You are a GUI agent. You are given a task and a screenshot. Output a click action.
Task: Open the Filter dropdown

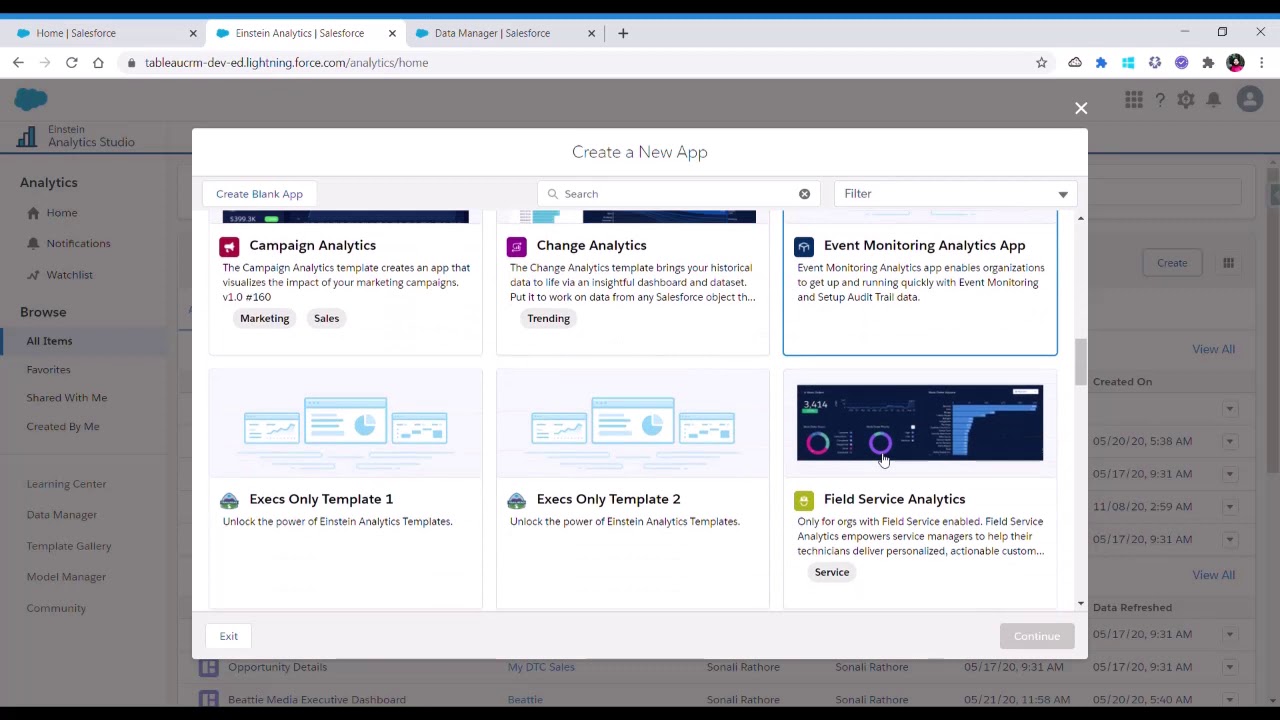[x=955, y=194]
